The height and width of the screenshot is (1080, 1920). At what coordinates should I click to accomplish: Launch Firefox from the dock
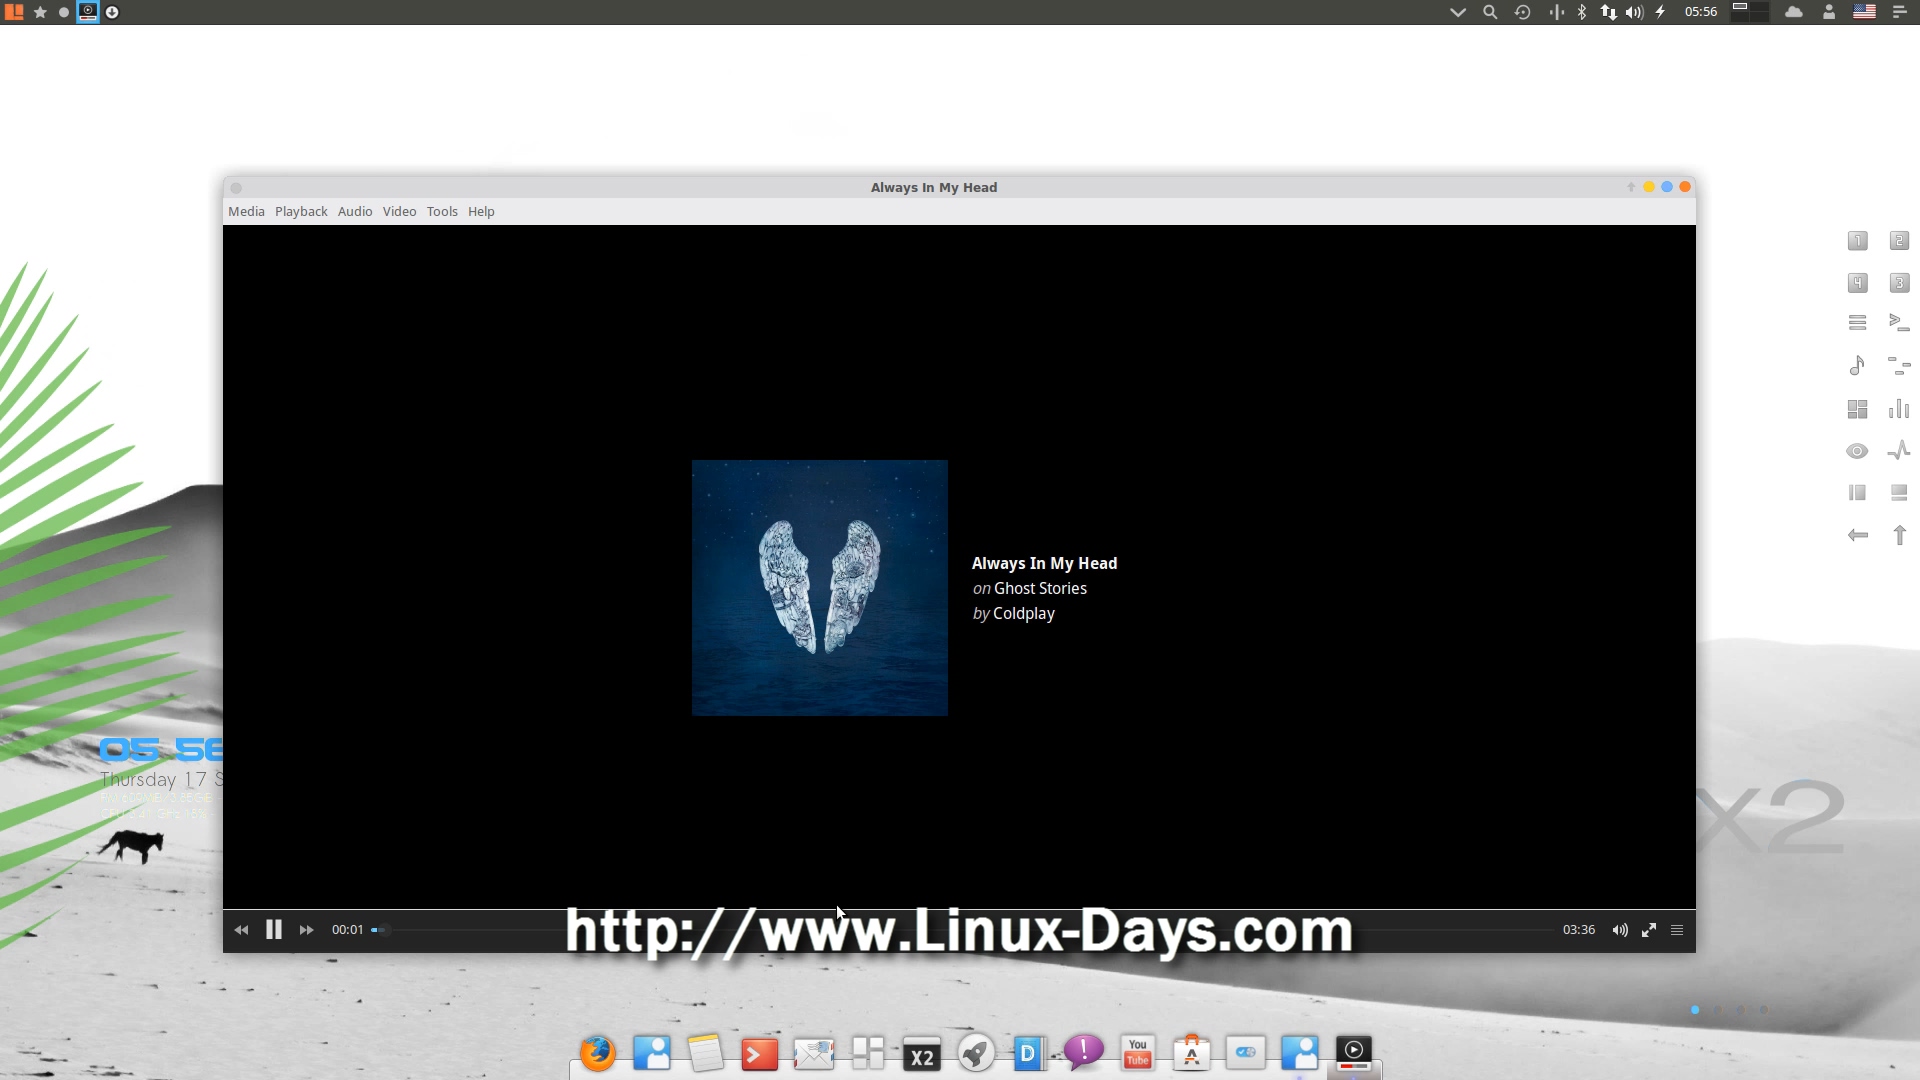[x=597, y=1053]
